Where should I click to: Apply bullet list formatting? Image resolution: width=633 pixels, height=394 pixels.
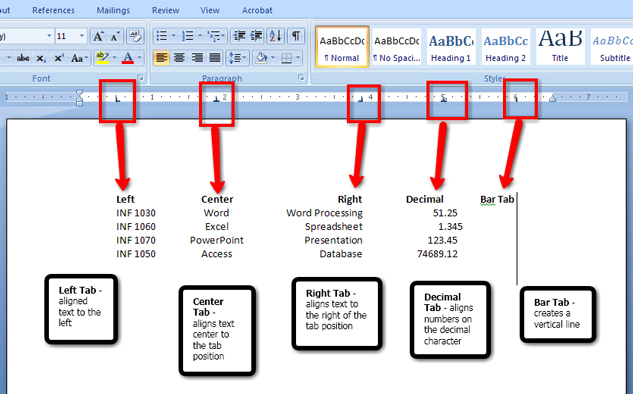161,36
